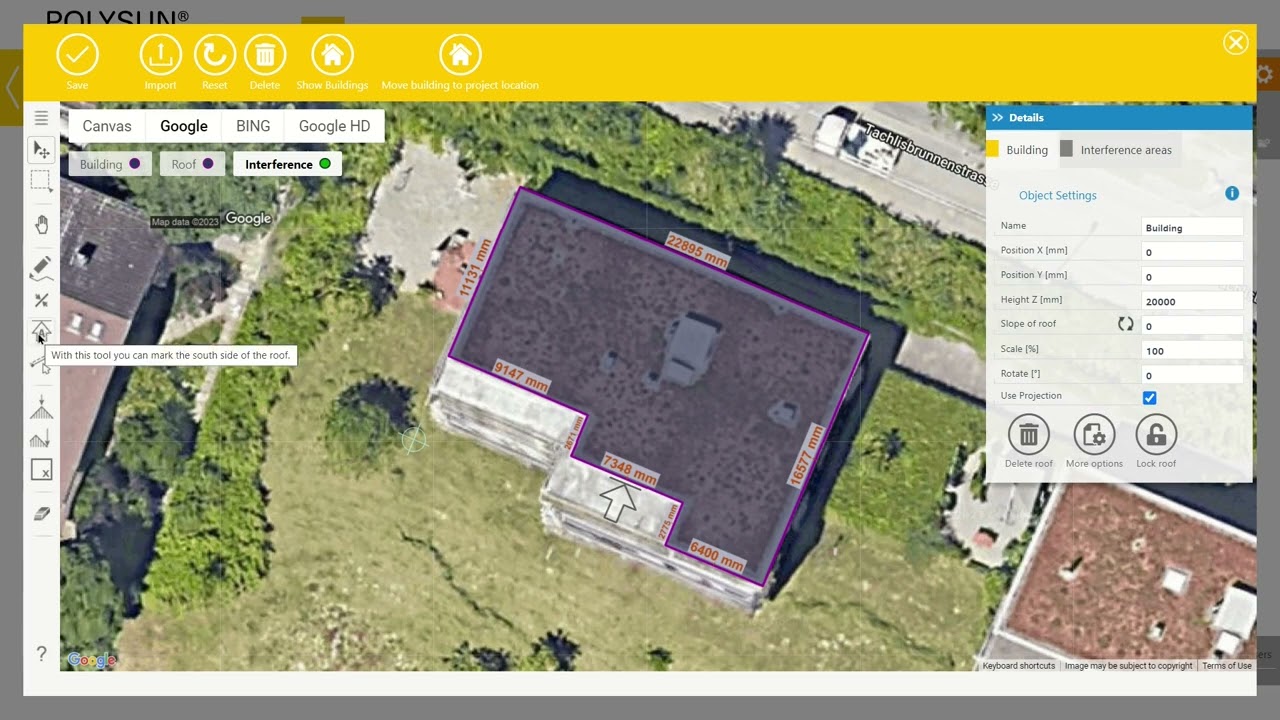Select the dashed rectangle marquee tool
The height and width of the screenshot is (720, 1280).
[x=41, y=180]
